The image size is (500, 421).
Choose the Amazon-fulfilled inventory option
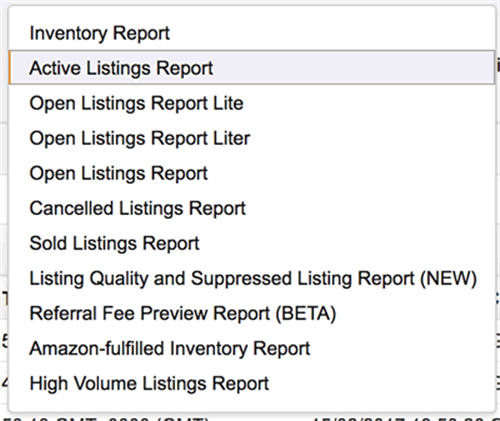pos(252,348)
